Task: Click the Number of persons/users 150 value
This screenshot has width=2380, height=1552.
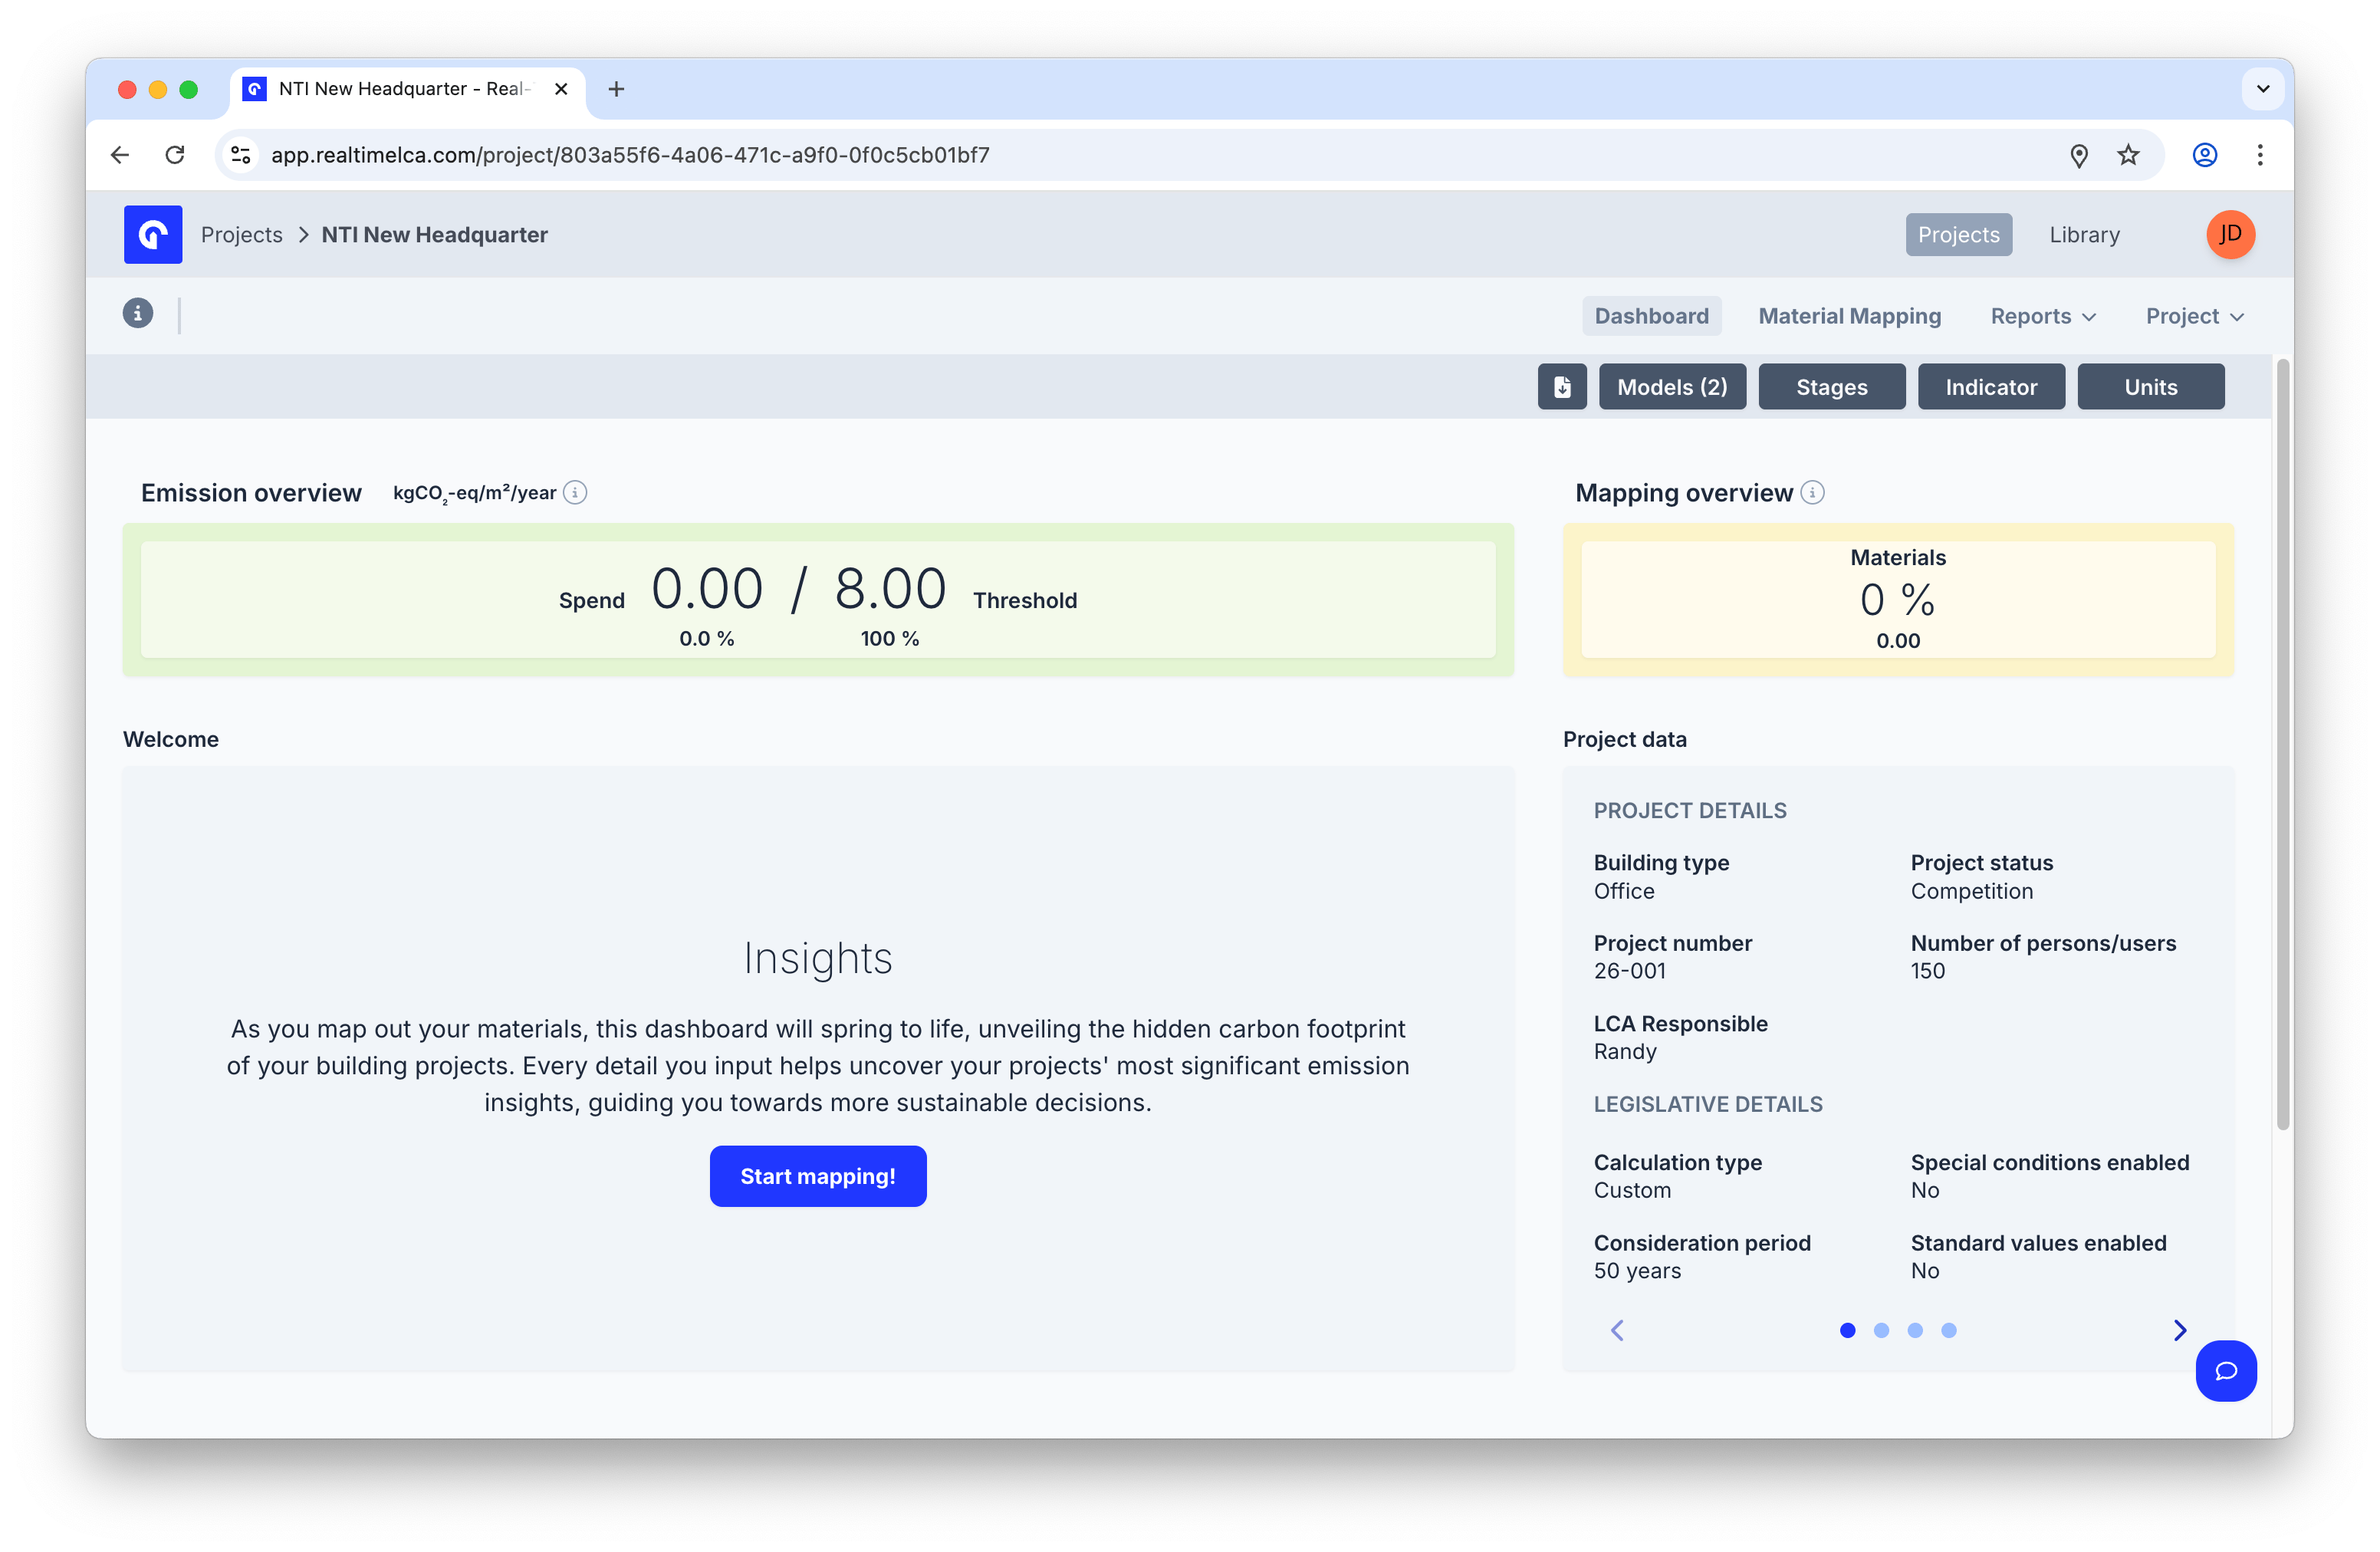Action: pos(1928,971)
